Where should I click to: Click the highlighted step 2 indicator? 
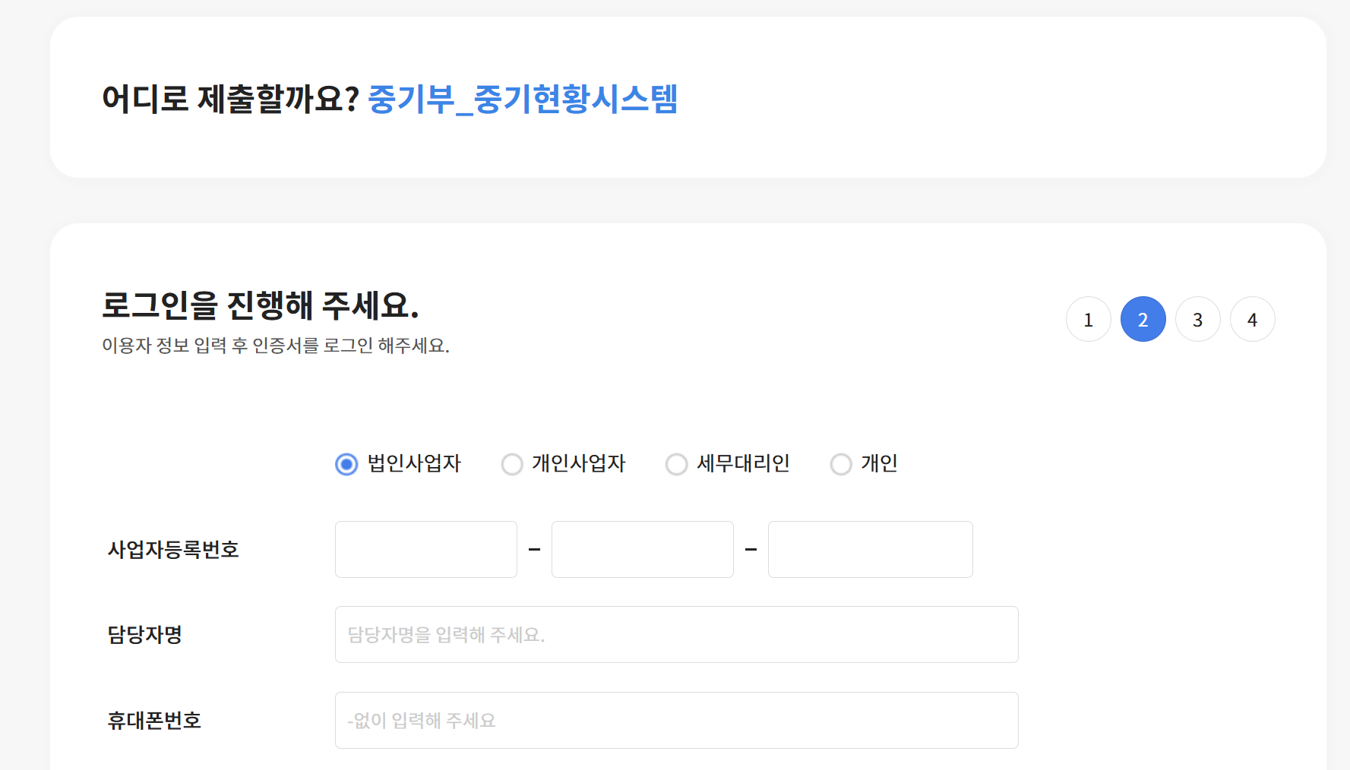click(x=1143, y=320)
